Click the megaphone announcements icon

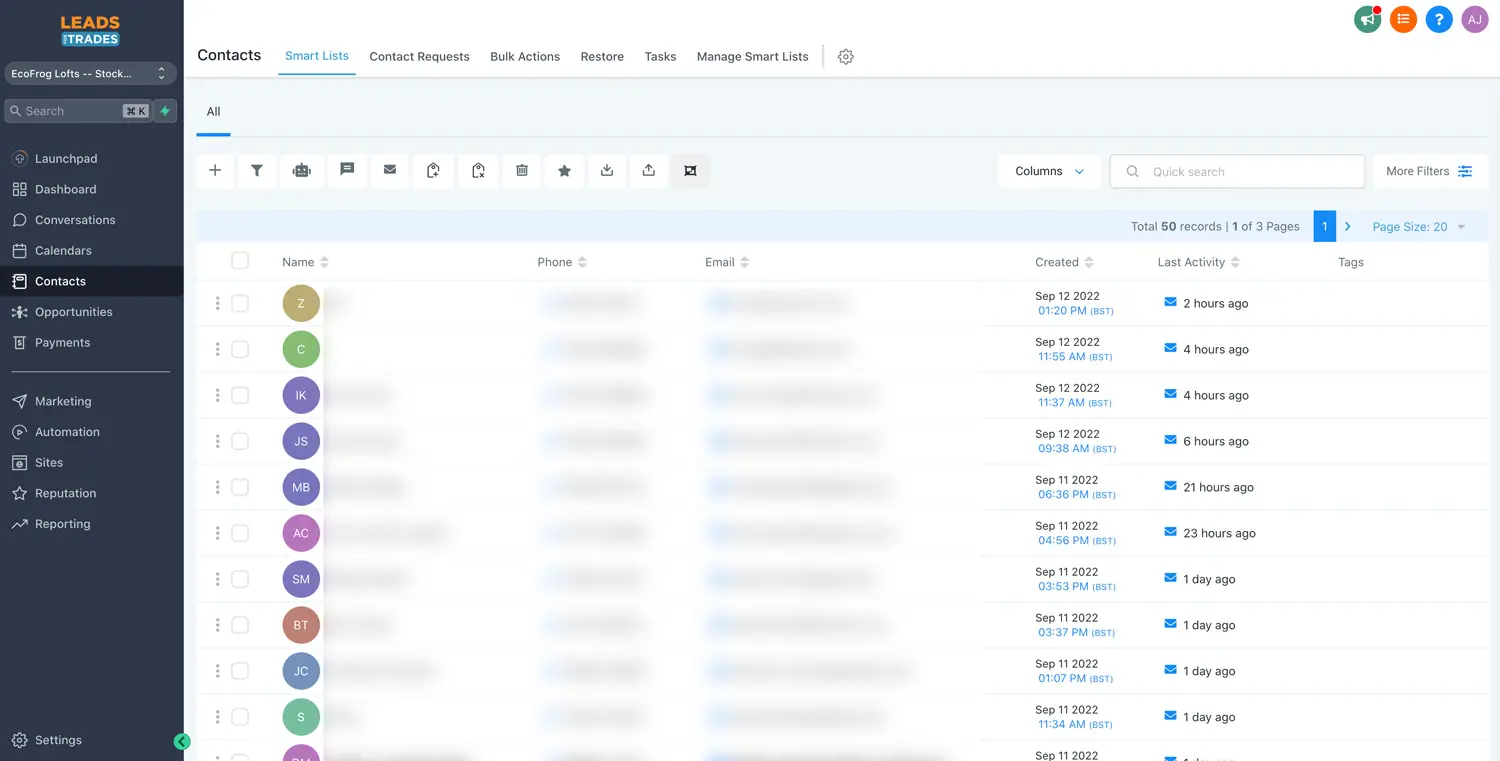1367,19
